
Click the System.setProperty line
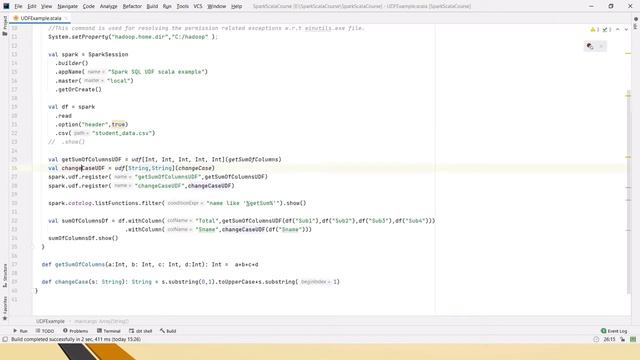point(133,37)
